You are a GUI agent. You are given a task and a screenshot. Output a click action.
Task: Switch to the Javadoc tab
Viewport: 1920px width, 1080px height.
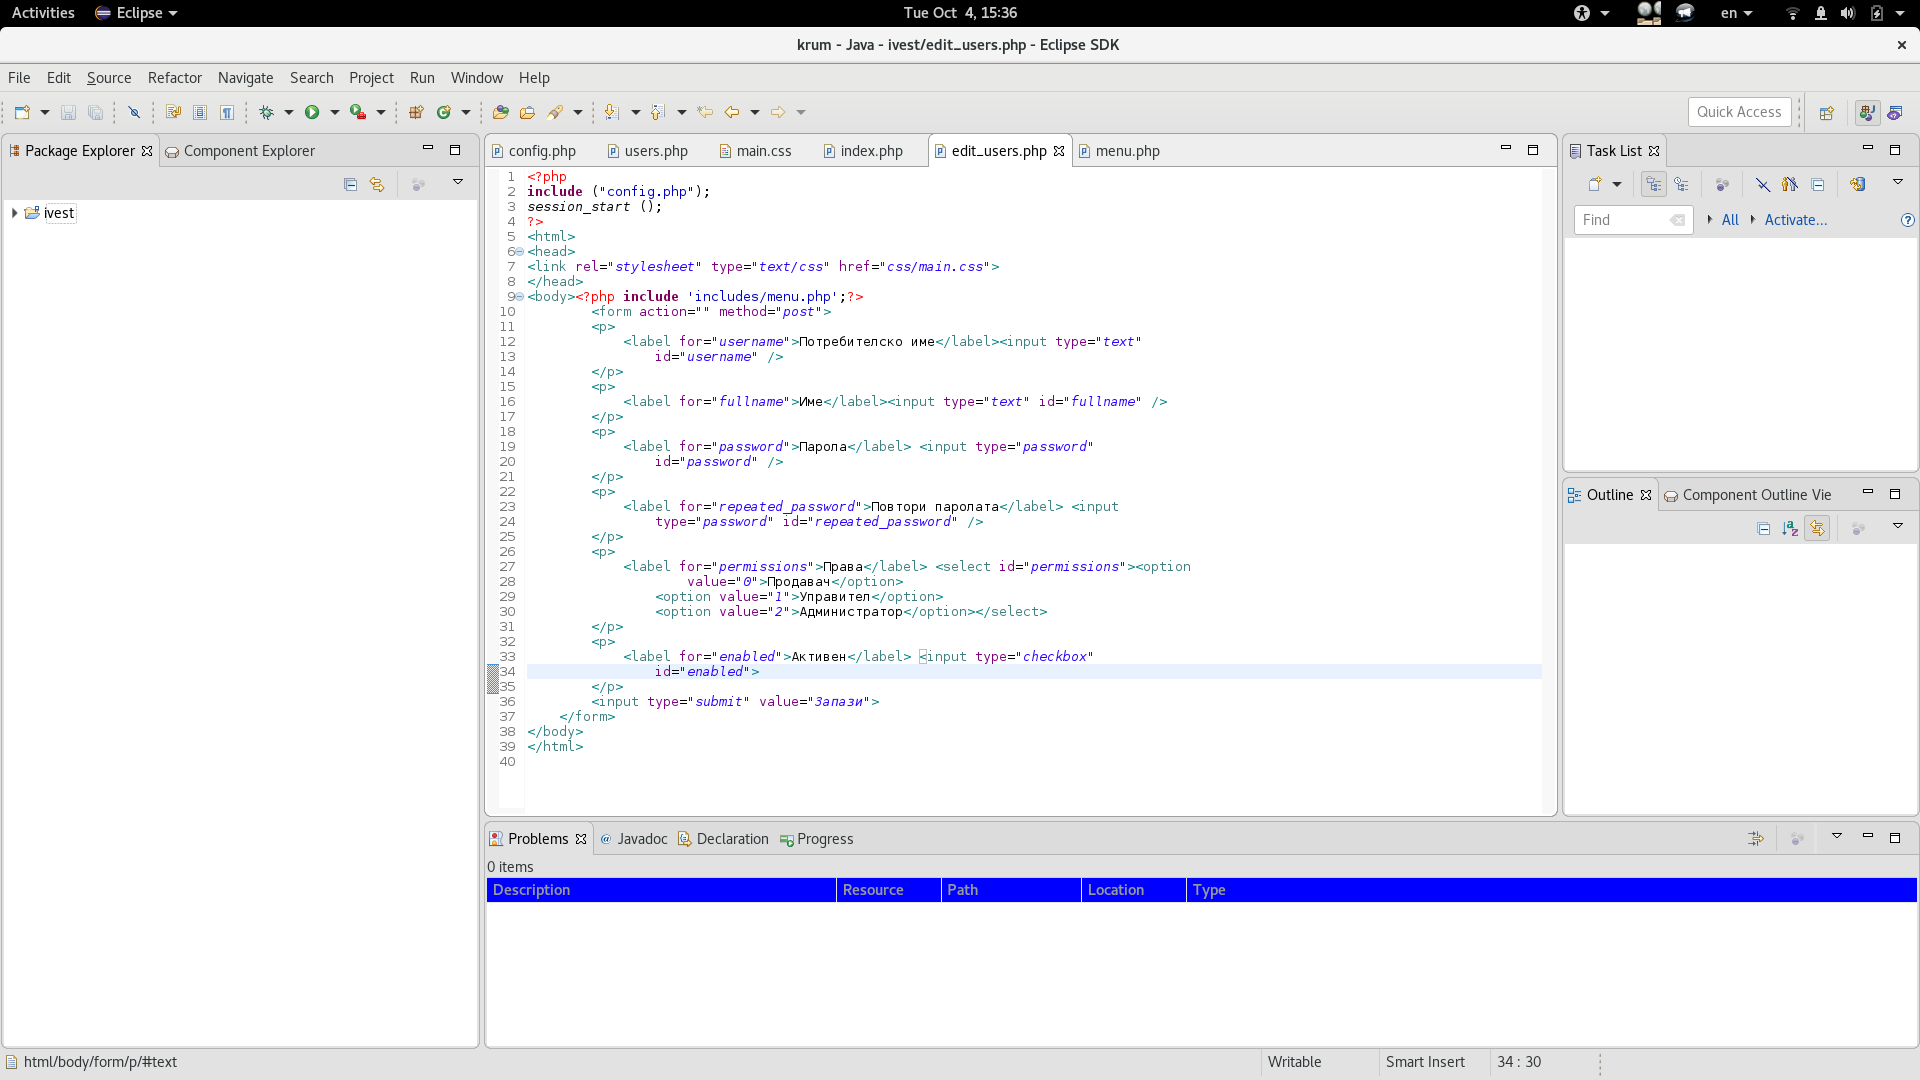tap(634, 839)
